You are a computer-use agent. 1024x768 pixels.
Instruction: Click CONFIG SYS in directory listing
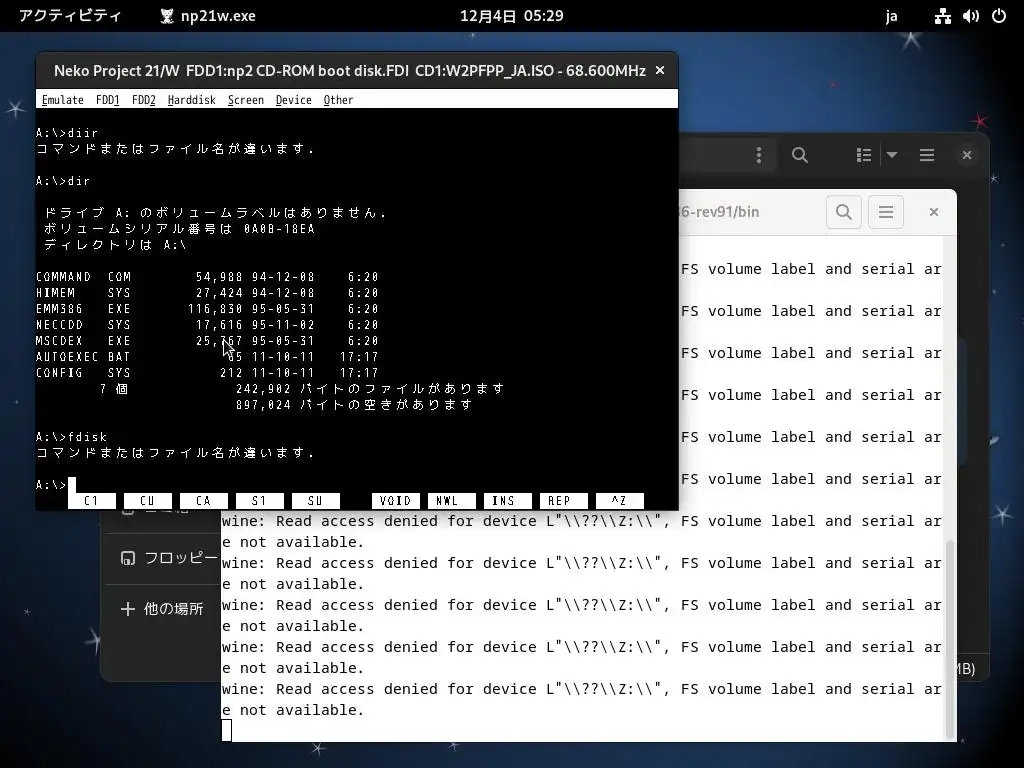(84, 373)
